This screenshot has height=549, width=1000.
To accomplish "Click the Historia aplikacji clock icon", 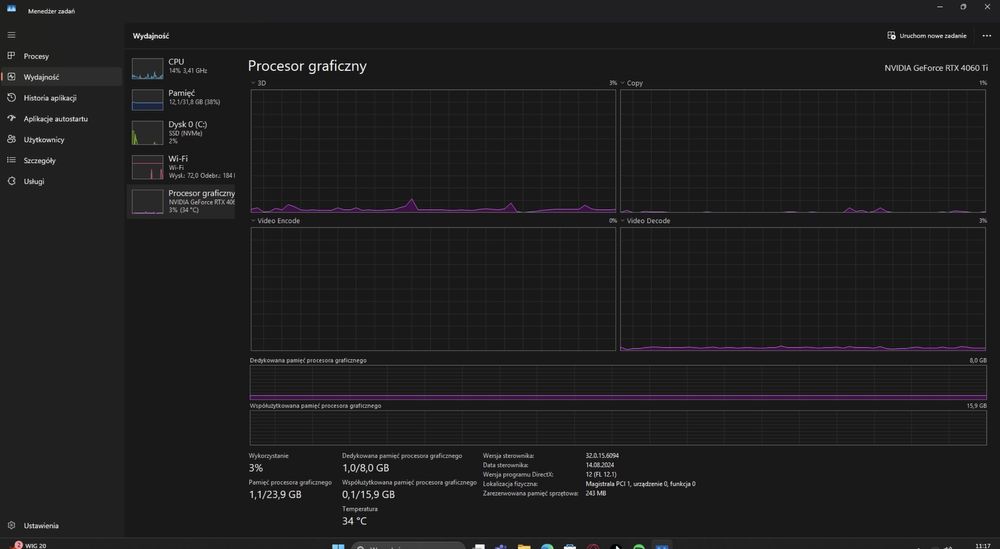I will click(x=11, y=98).
